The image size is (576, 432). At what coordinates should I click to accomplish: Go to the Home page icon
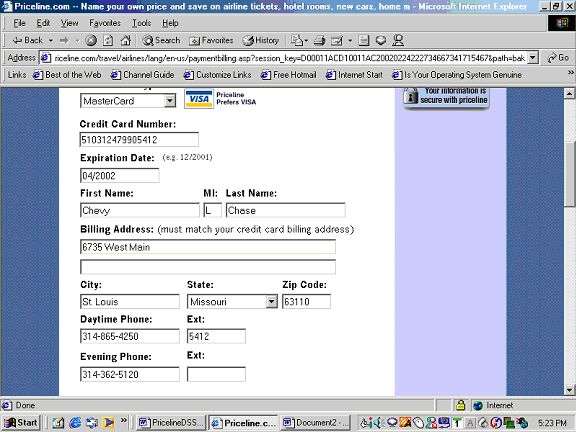126,40
